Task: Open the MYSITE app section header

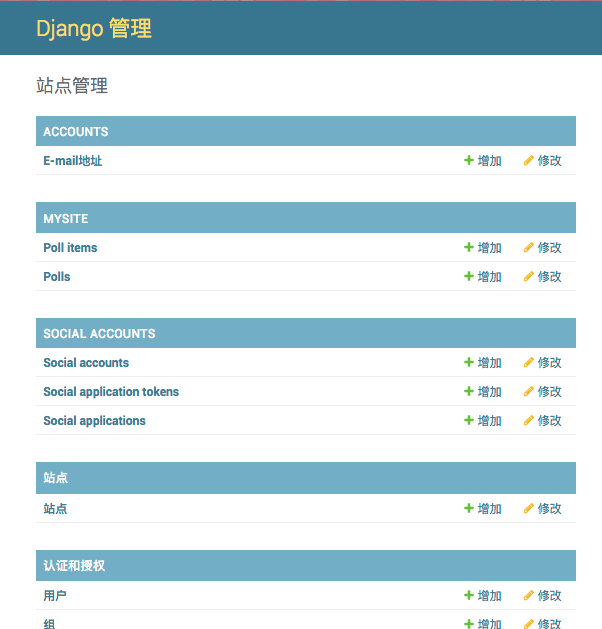Action: (66, 219)
